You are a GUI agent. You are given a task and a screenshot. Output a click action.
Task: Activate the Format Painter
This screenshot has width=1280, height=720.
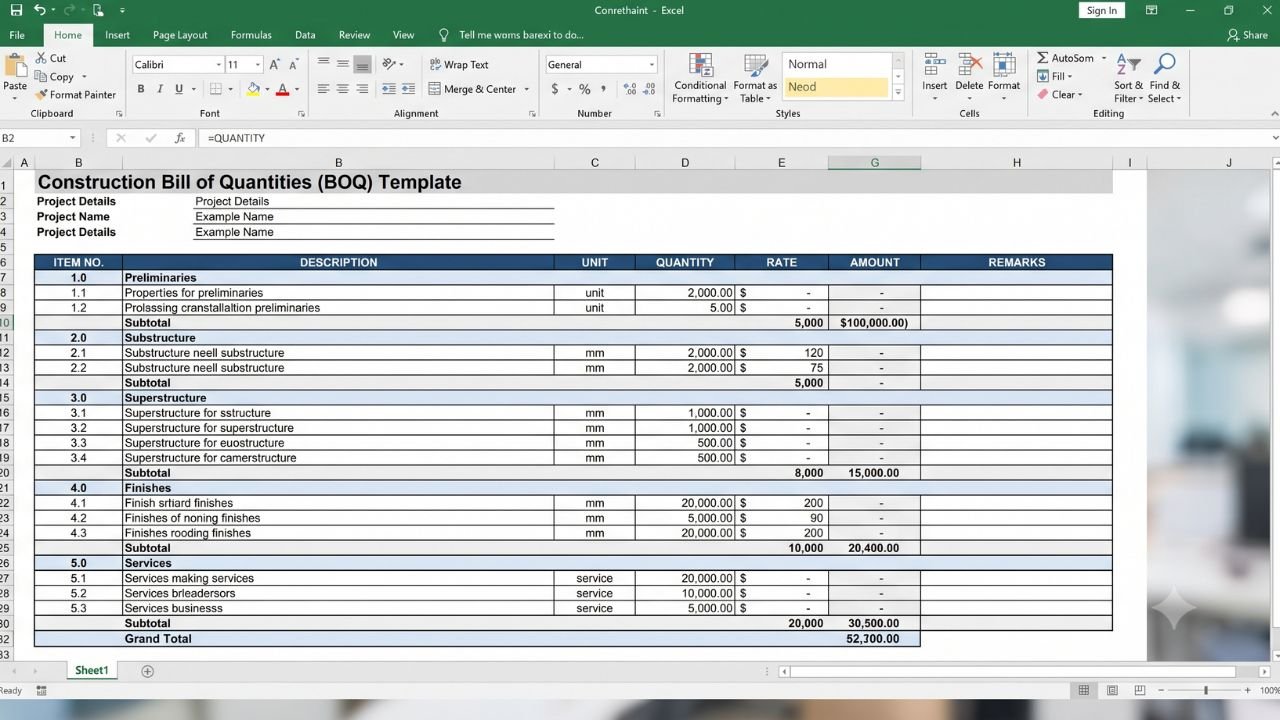75,95
